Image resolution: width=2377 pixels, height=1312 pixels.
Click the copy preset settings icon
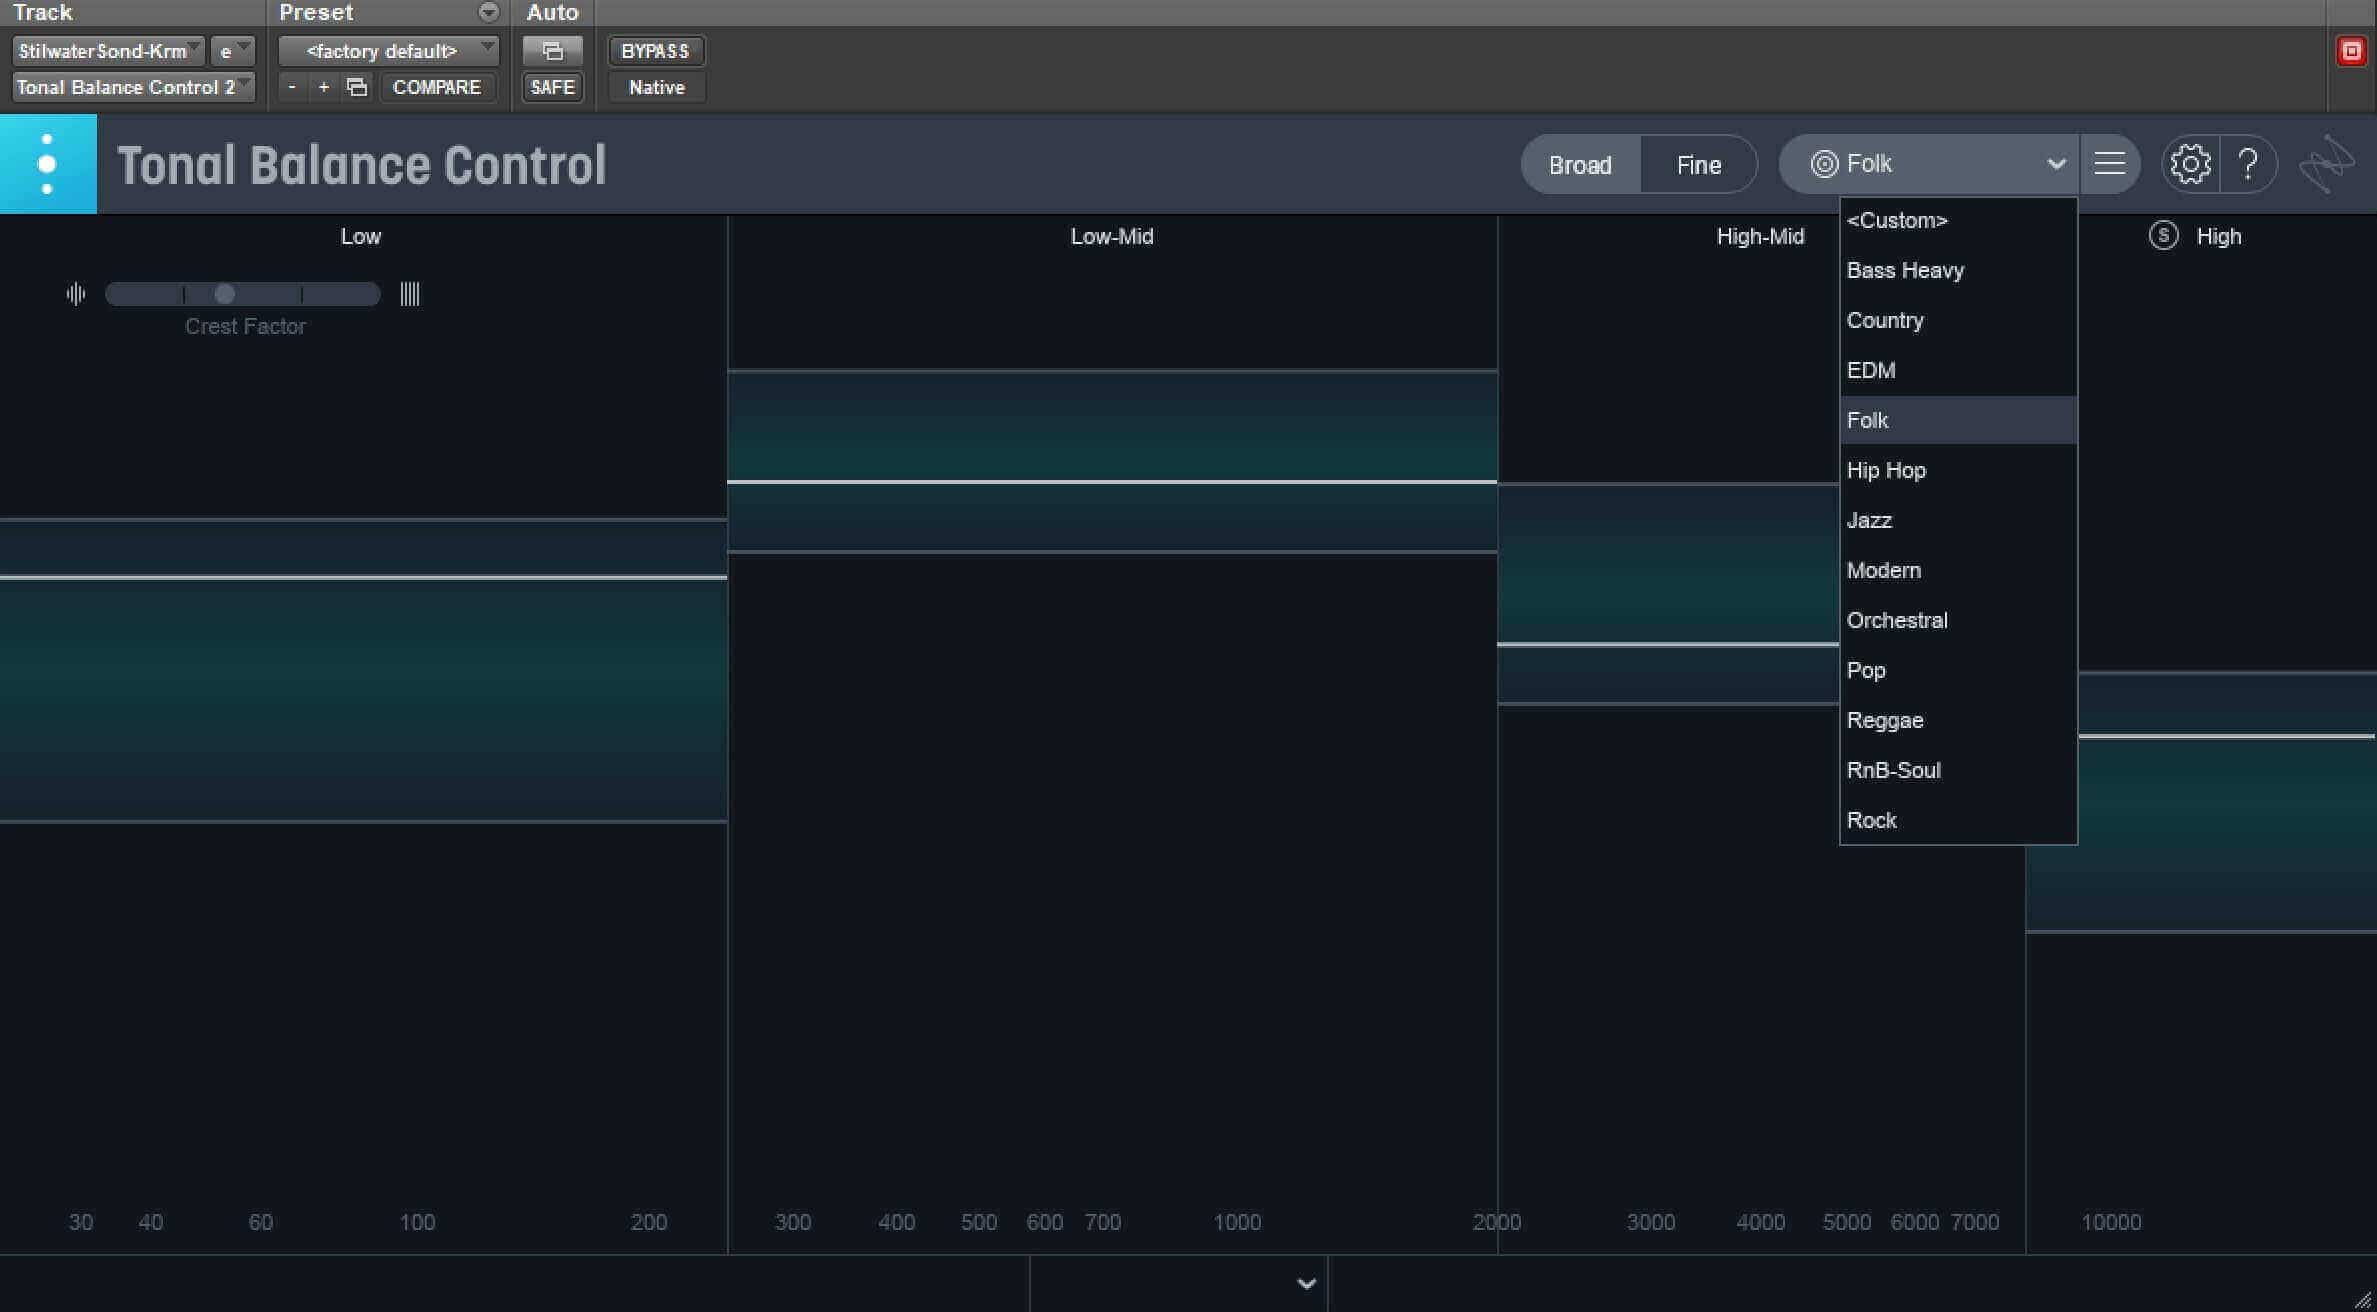point(357,87)
